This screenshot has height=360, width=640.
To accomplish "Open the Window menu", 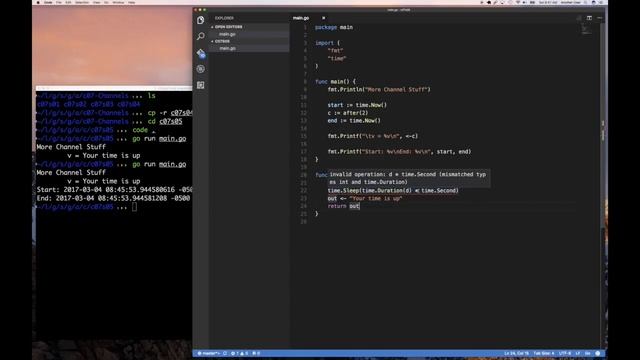I will click(x=118, y=2).
